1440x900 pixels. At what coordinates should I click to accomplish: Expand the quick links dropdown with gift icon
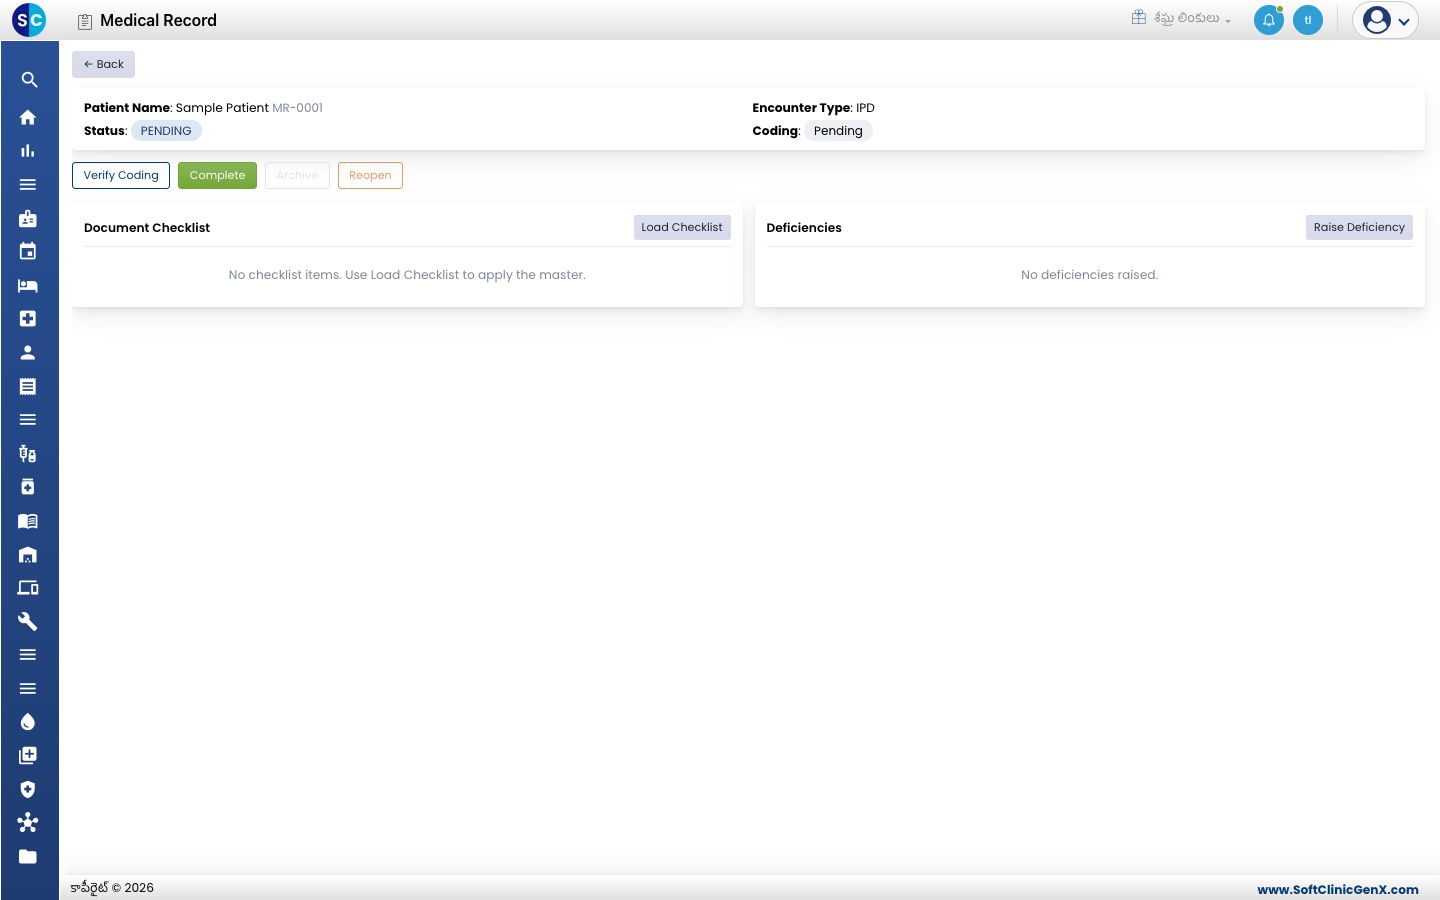coord(1181,18)
